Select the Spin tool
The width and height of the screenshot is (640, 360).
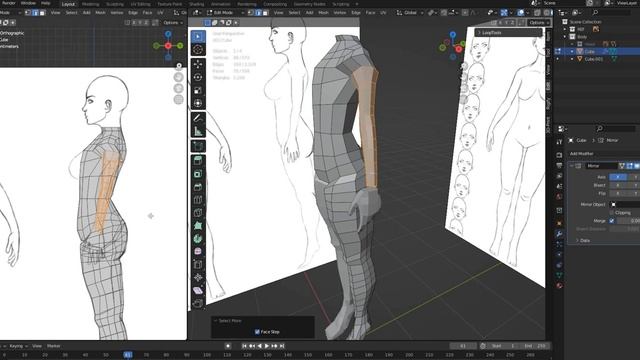pos(198,238)
